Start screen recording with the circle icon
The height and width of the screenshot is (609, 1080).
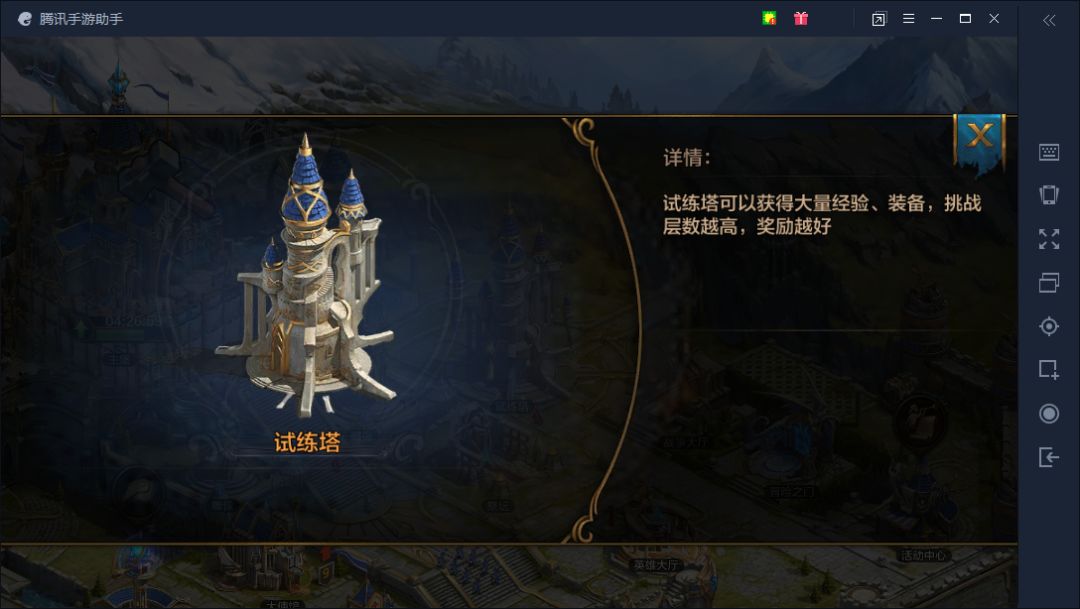pyautogui.click(x=1048, y=413)
